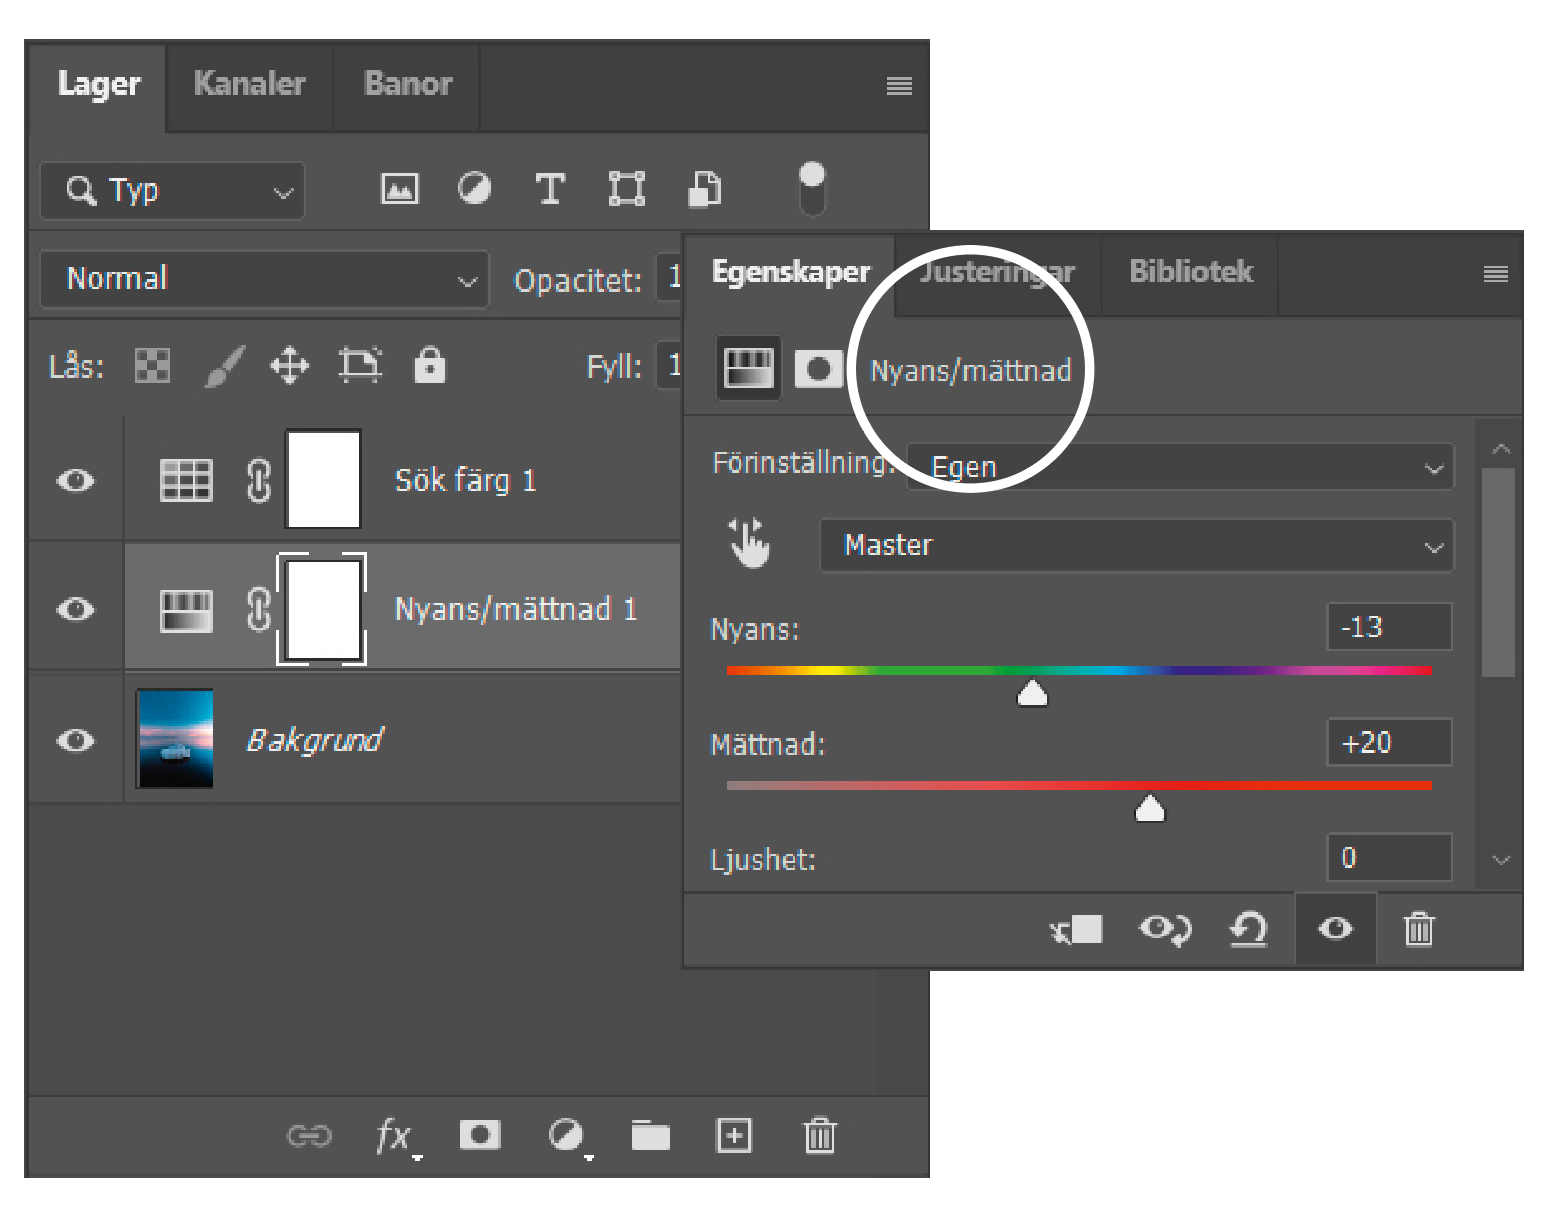Clip adjustment to layer below icon
Screen dimensions: 1559x1214
point(1076,929)
